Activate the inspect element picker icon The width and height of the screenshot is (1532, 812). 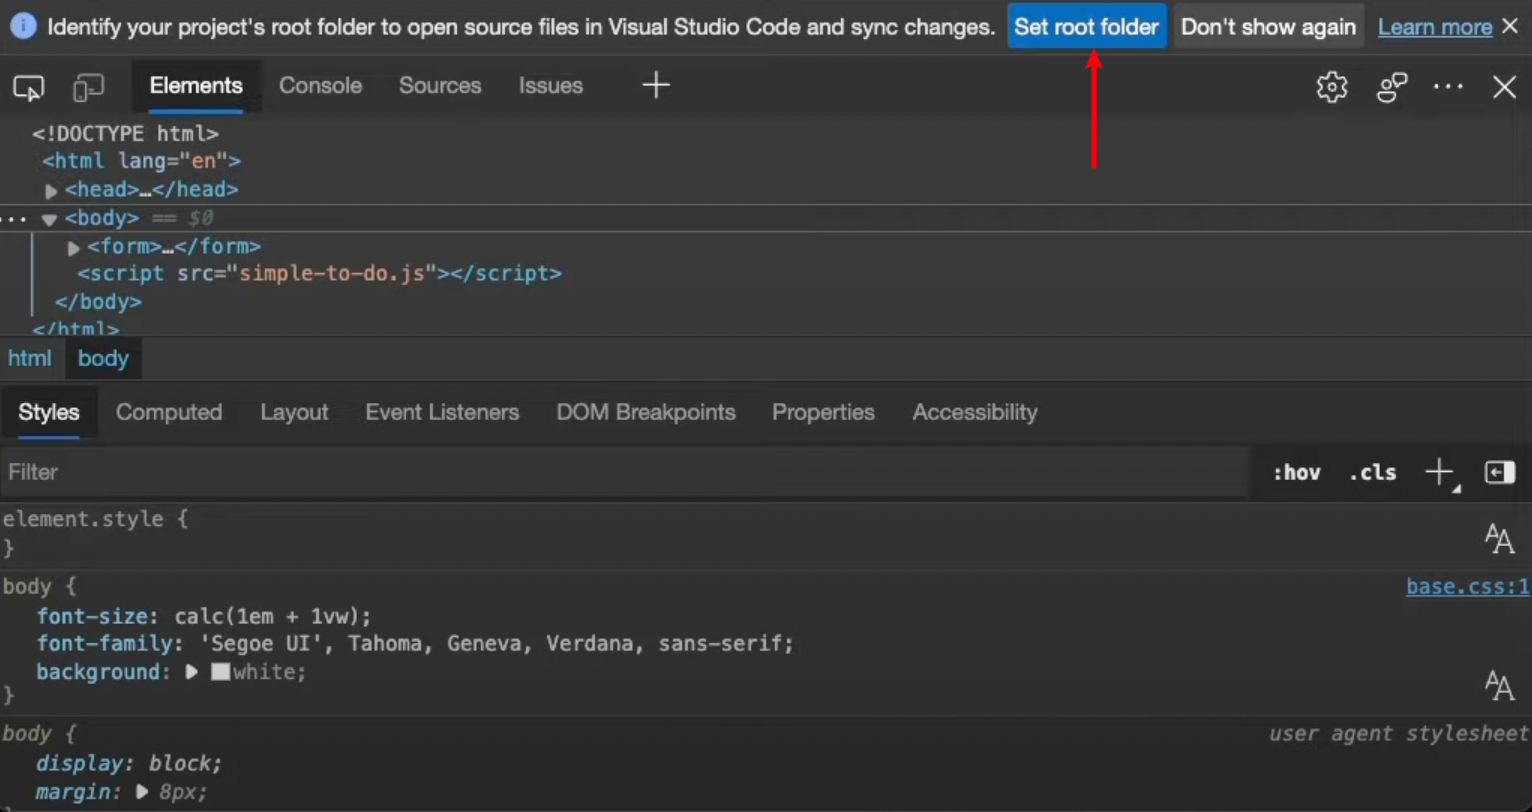coord(28,88)
